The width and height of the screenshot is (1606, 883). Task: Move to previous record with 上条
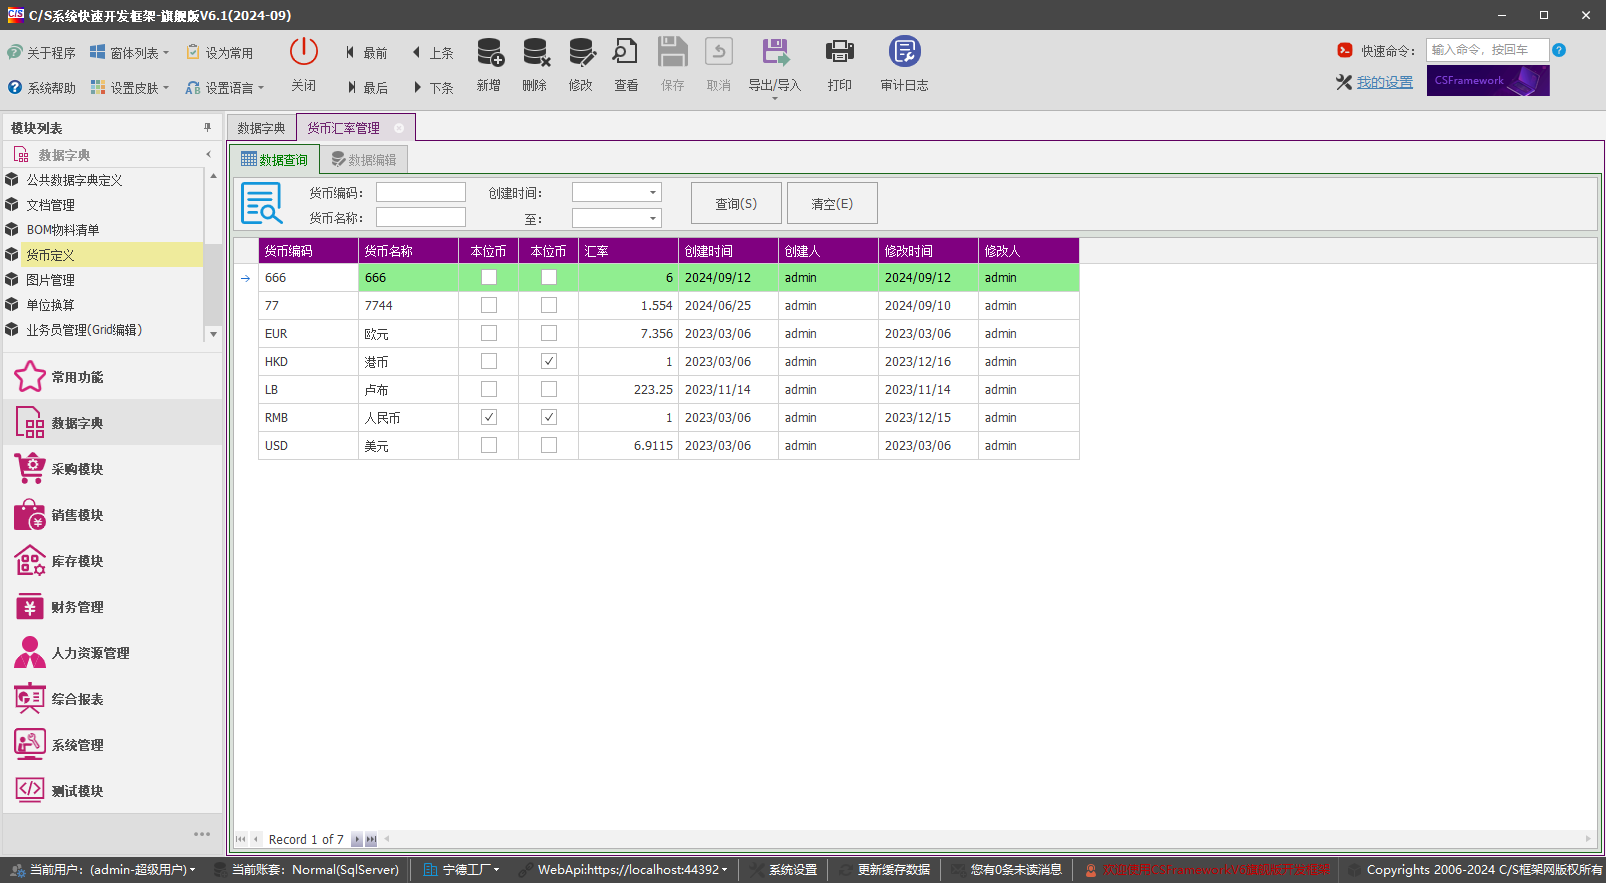[433, 53]
